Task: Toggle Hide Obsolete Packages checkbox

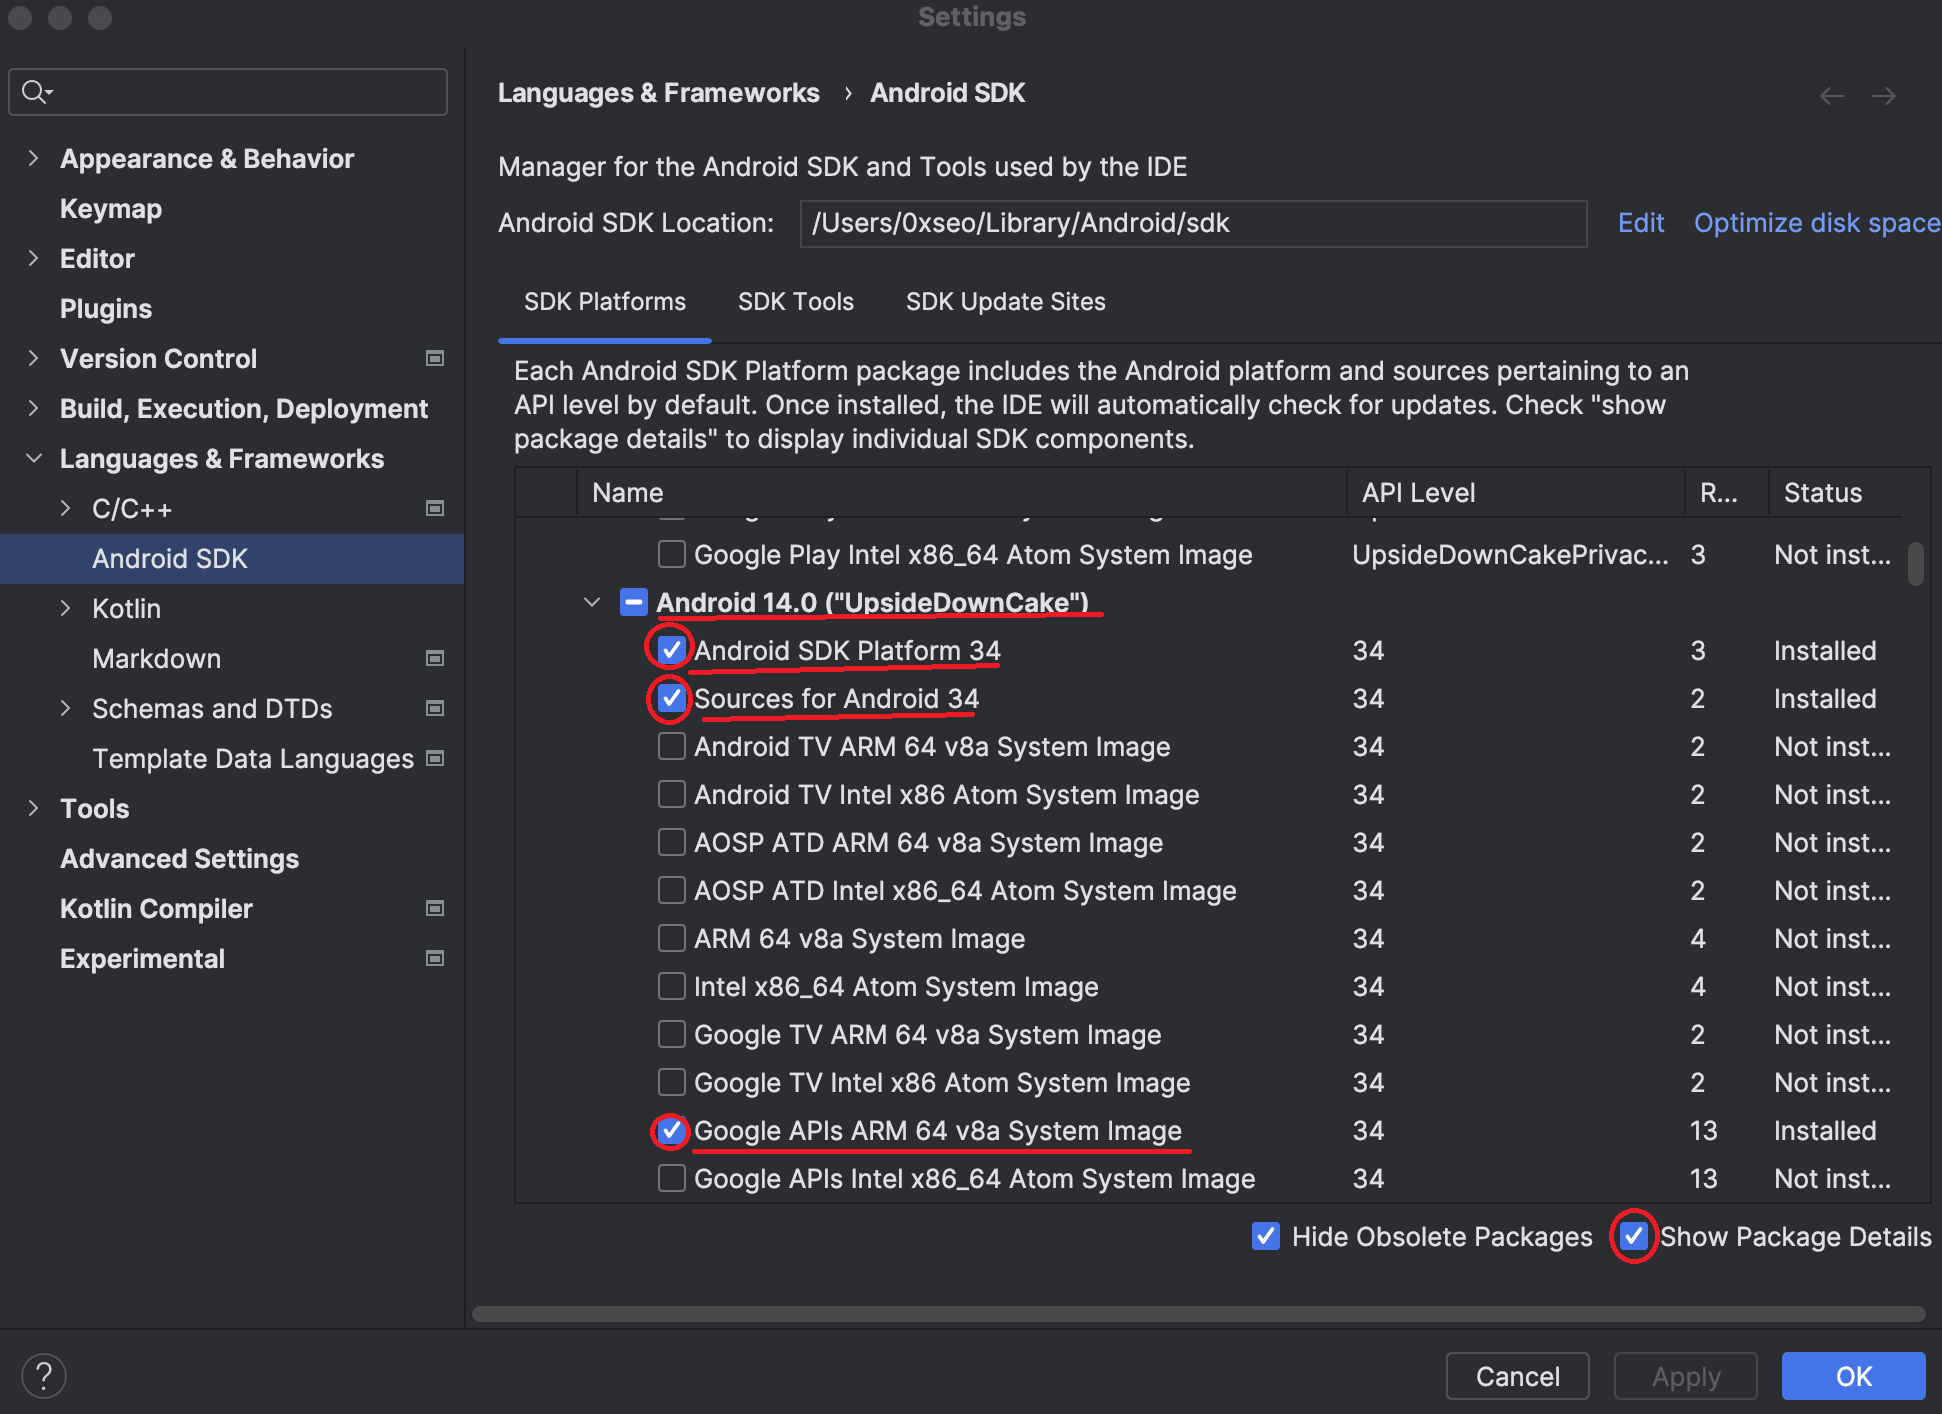Action: tap(1265, 1236)
